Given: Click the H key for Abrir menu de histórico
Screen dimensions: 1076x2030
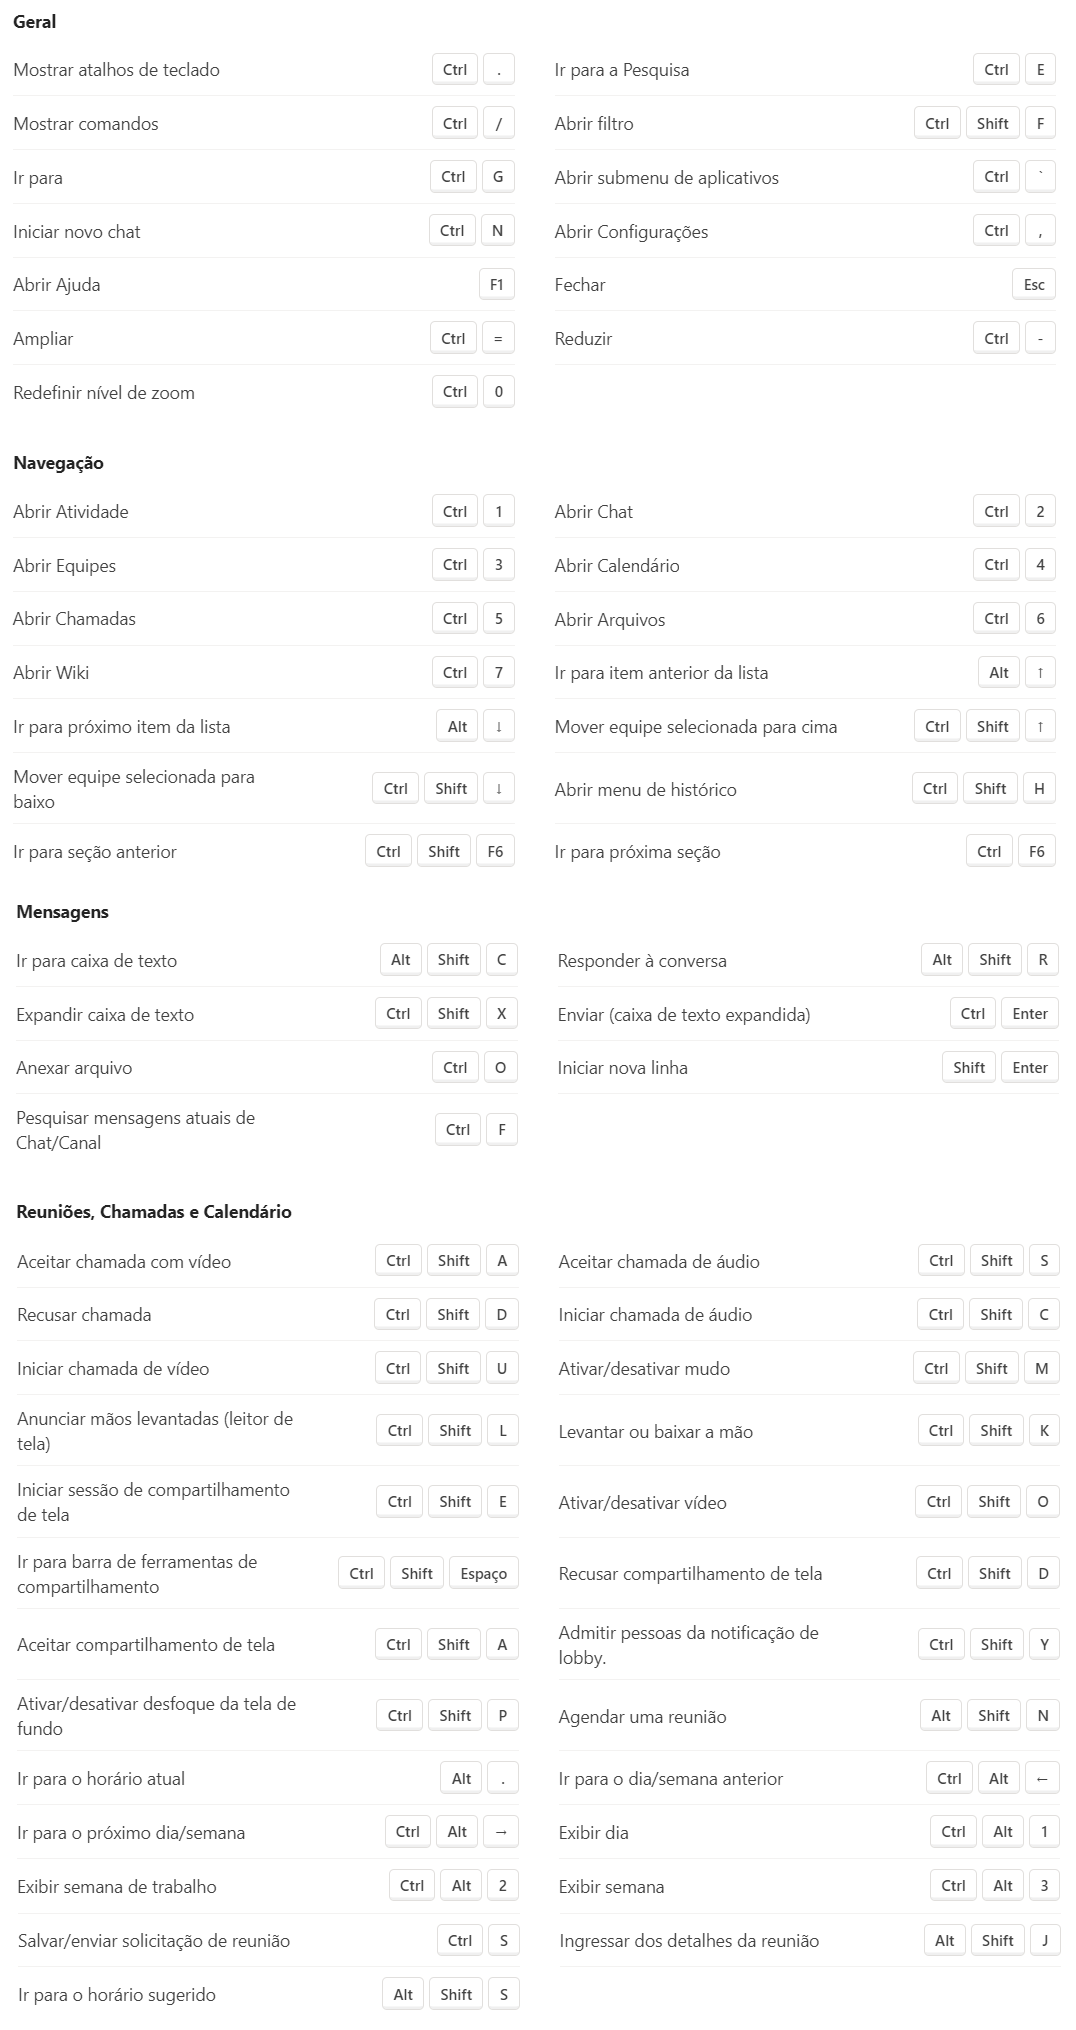Looking at the screenshot, I should [1039, 789].
